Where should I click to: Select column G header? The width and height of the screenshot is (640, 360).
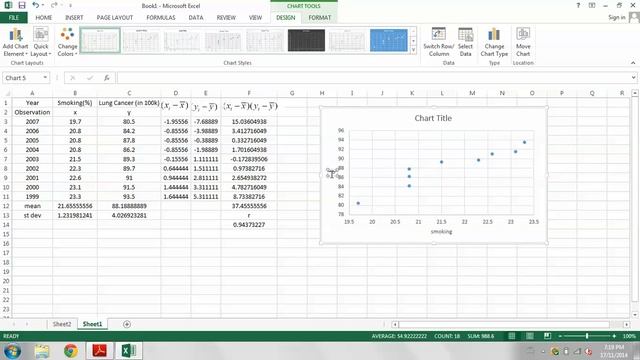292,93
